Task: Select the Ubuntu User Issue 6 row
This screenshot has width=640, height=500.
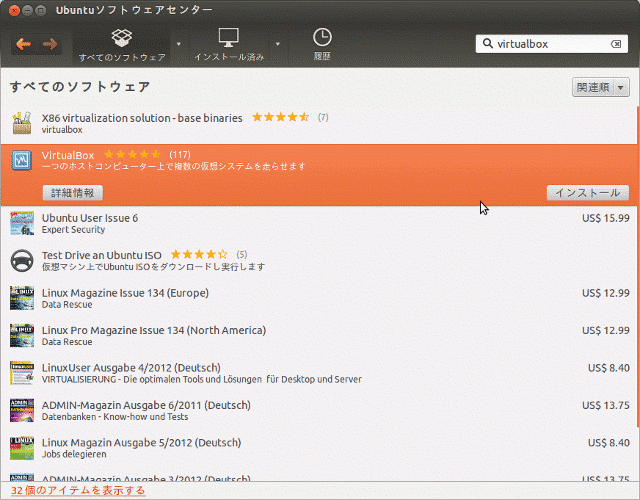Action: click(318, 224)
